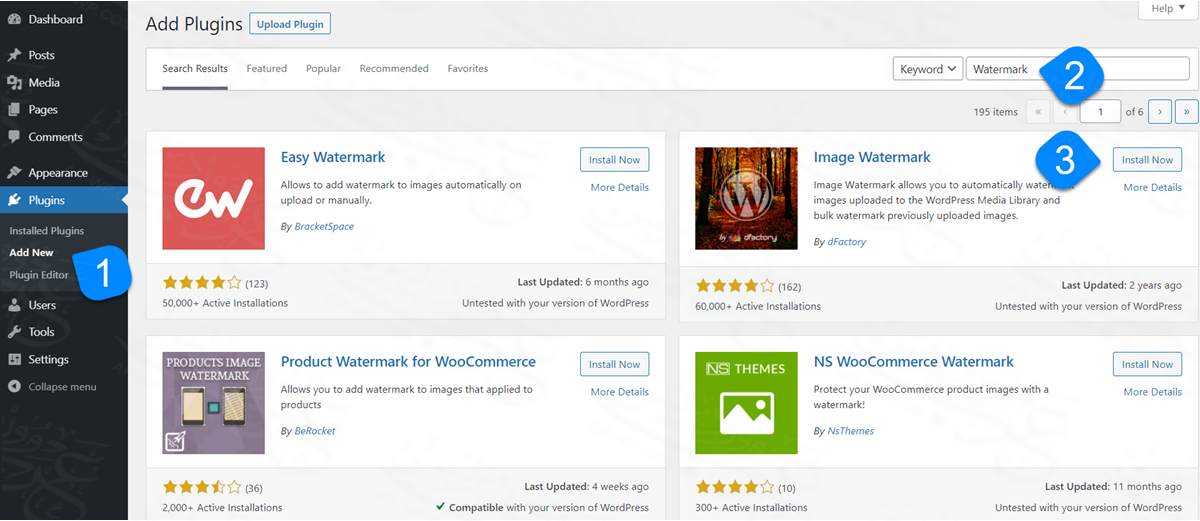The width and height of the screenshot is (1200, 521).
Task: Install the Easy Watermark plugin
Action: 615,160
